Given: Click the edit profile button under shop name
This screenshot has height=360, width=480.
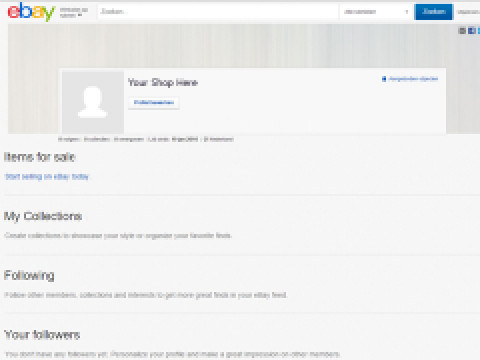Looking at the screenshot, I should pyautogui.click(x=154, y=103).
